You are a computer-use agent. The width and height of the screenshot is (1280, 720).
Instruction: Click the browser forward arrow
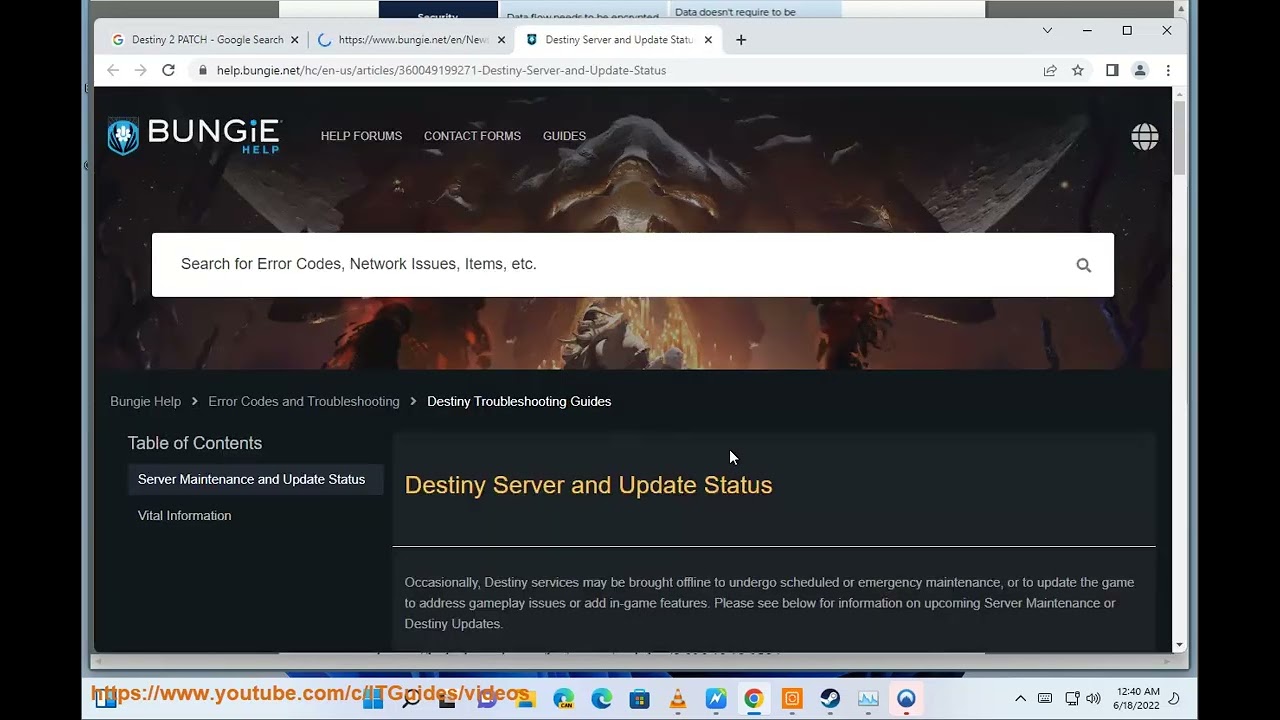pyautogui.click(x=140, y=70)
